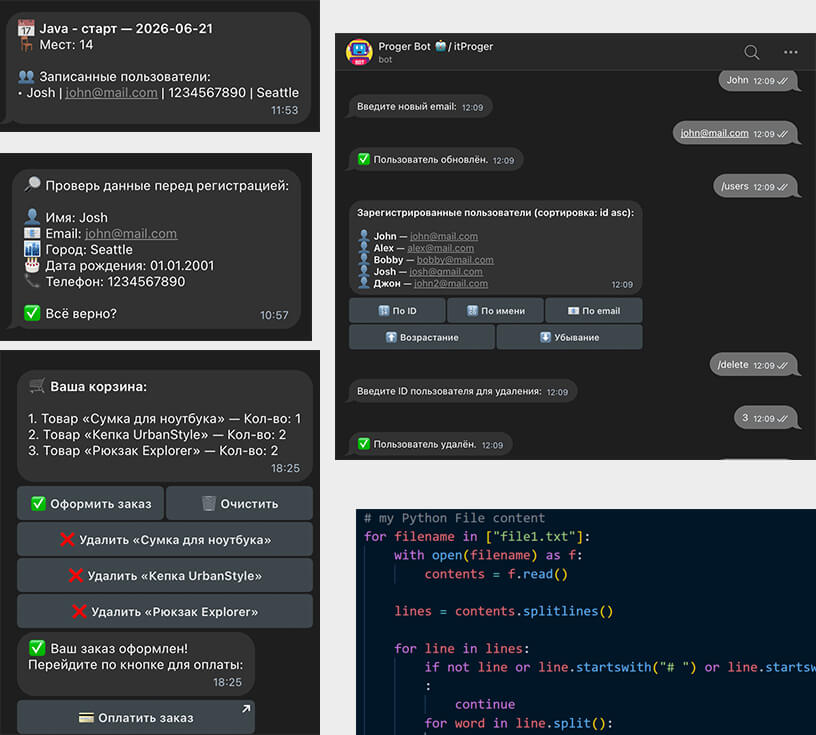Click the person icon beside «Имя: Josh»
The image size is (816, 735).
(x=32, y=217)
